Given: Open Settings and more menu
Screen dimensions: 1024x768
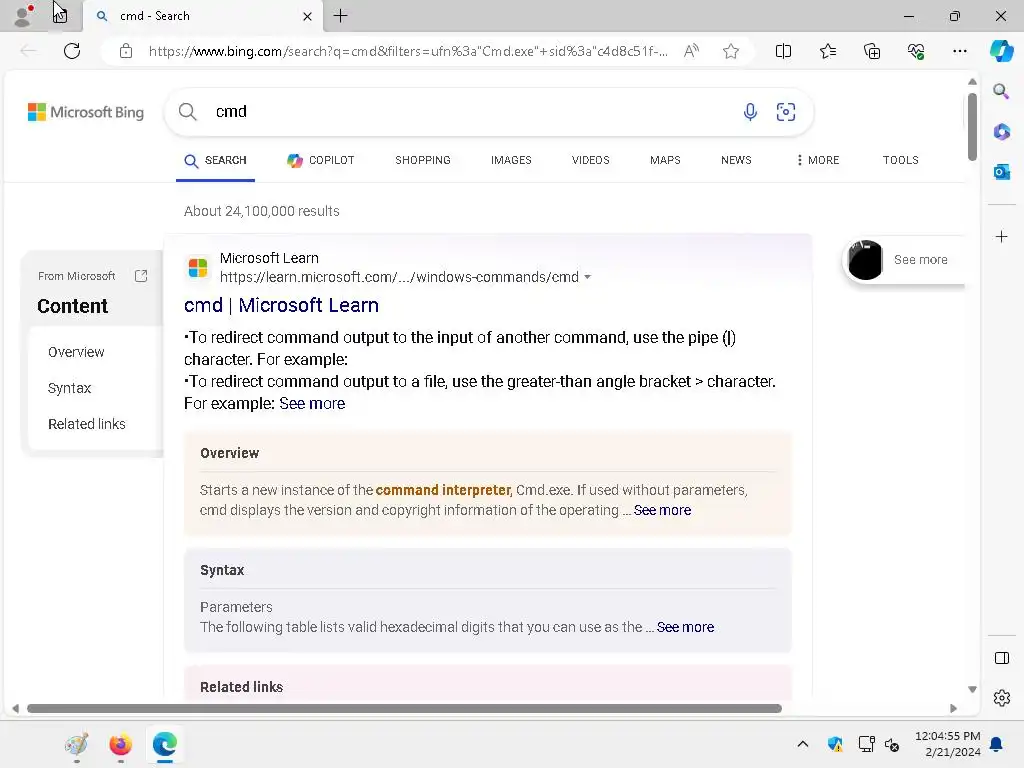Looking at the screenshot, I should coord(959,51).
